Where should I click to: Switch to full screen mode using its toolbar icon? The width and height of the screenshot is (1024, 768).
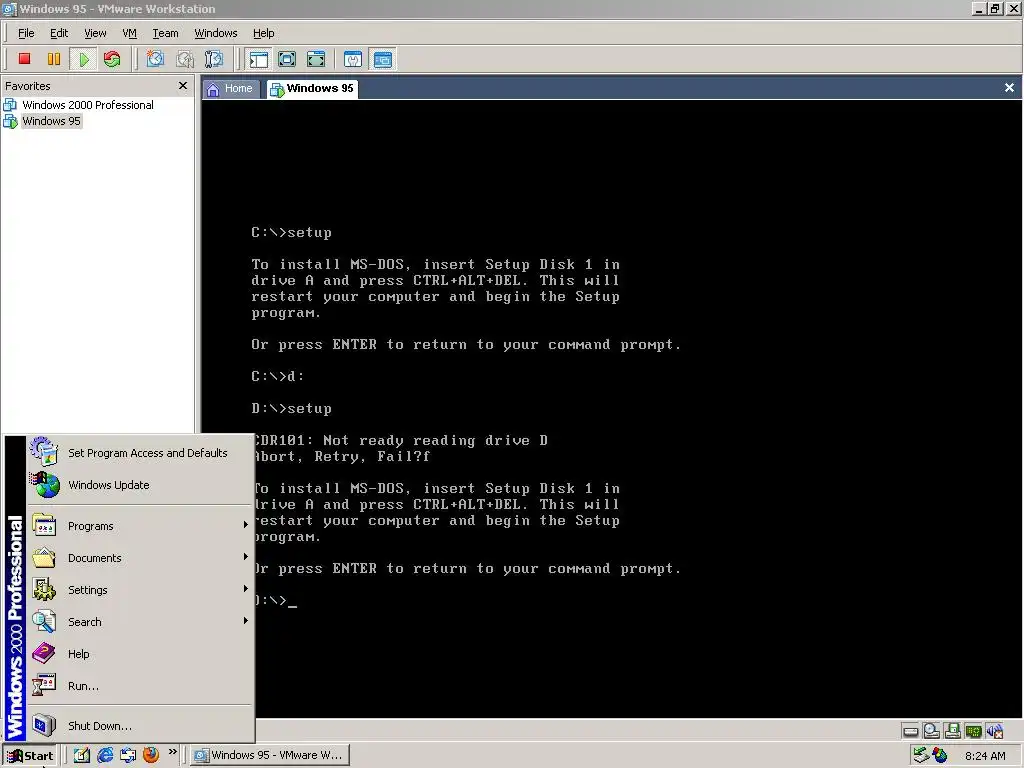(x=287, y=59)
